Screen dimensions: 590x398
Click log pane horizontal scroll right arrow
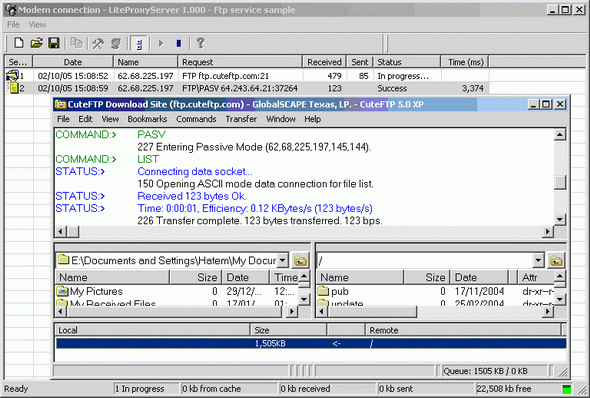click(x=547, y=232)
